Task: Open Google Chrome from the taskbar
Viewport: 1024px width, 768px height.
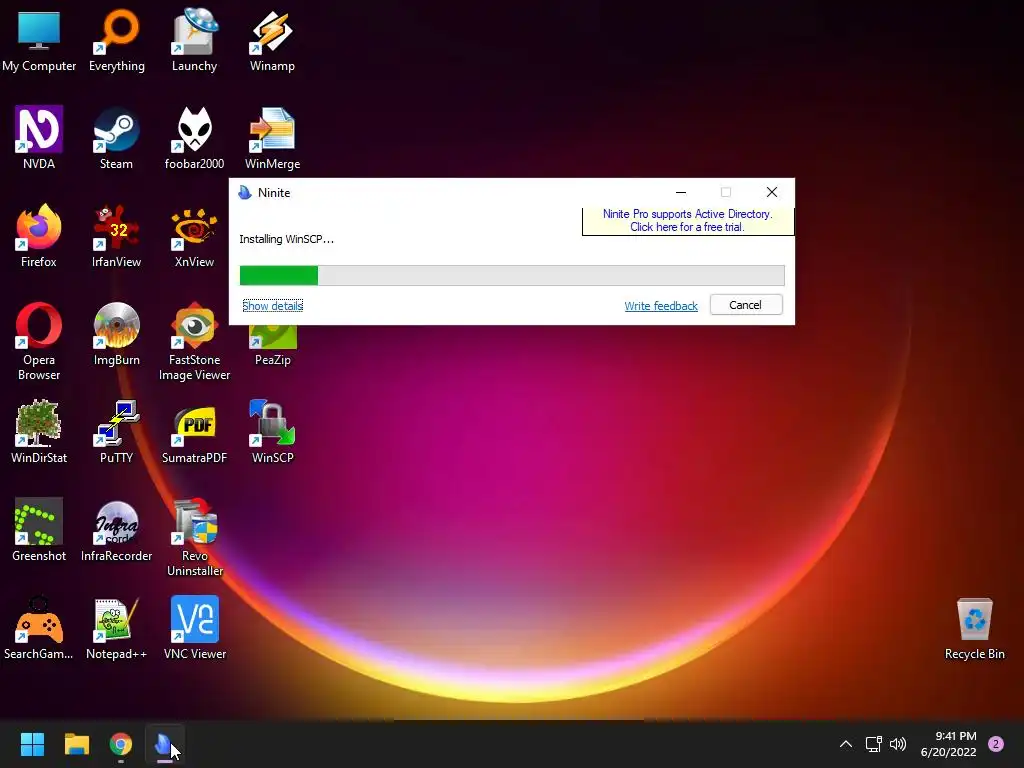Action: click(x=120, y=744)
